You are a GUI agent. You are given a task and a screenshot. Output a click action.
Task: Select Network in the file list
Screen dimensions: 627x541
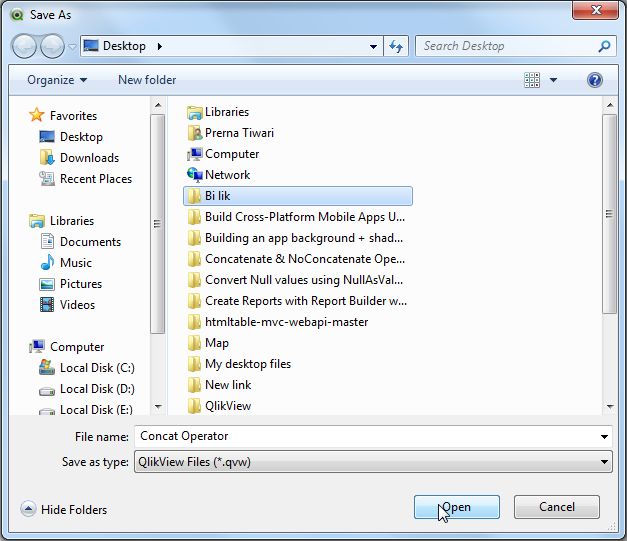coord(218,175)
